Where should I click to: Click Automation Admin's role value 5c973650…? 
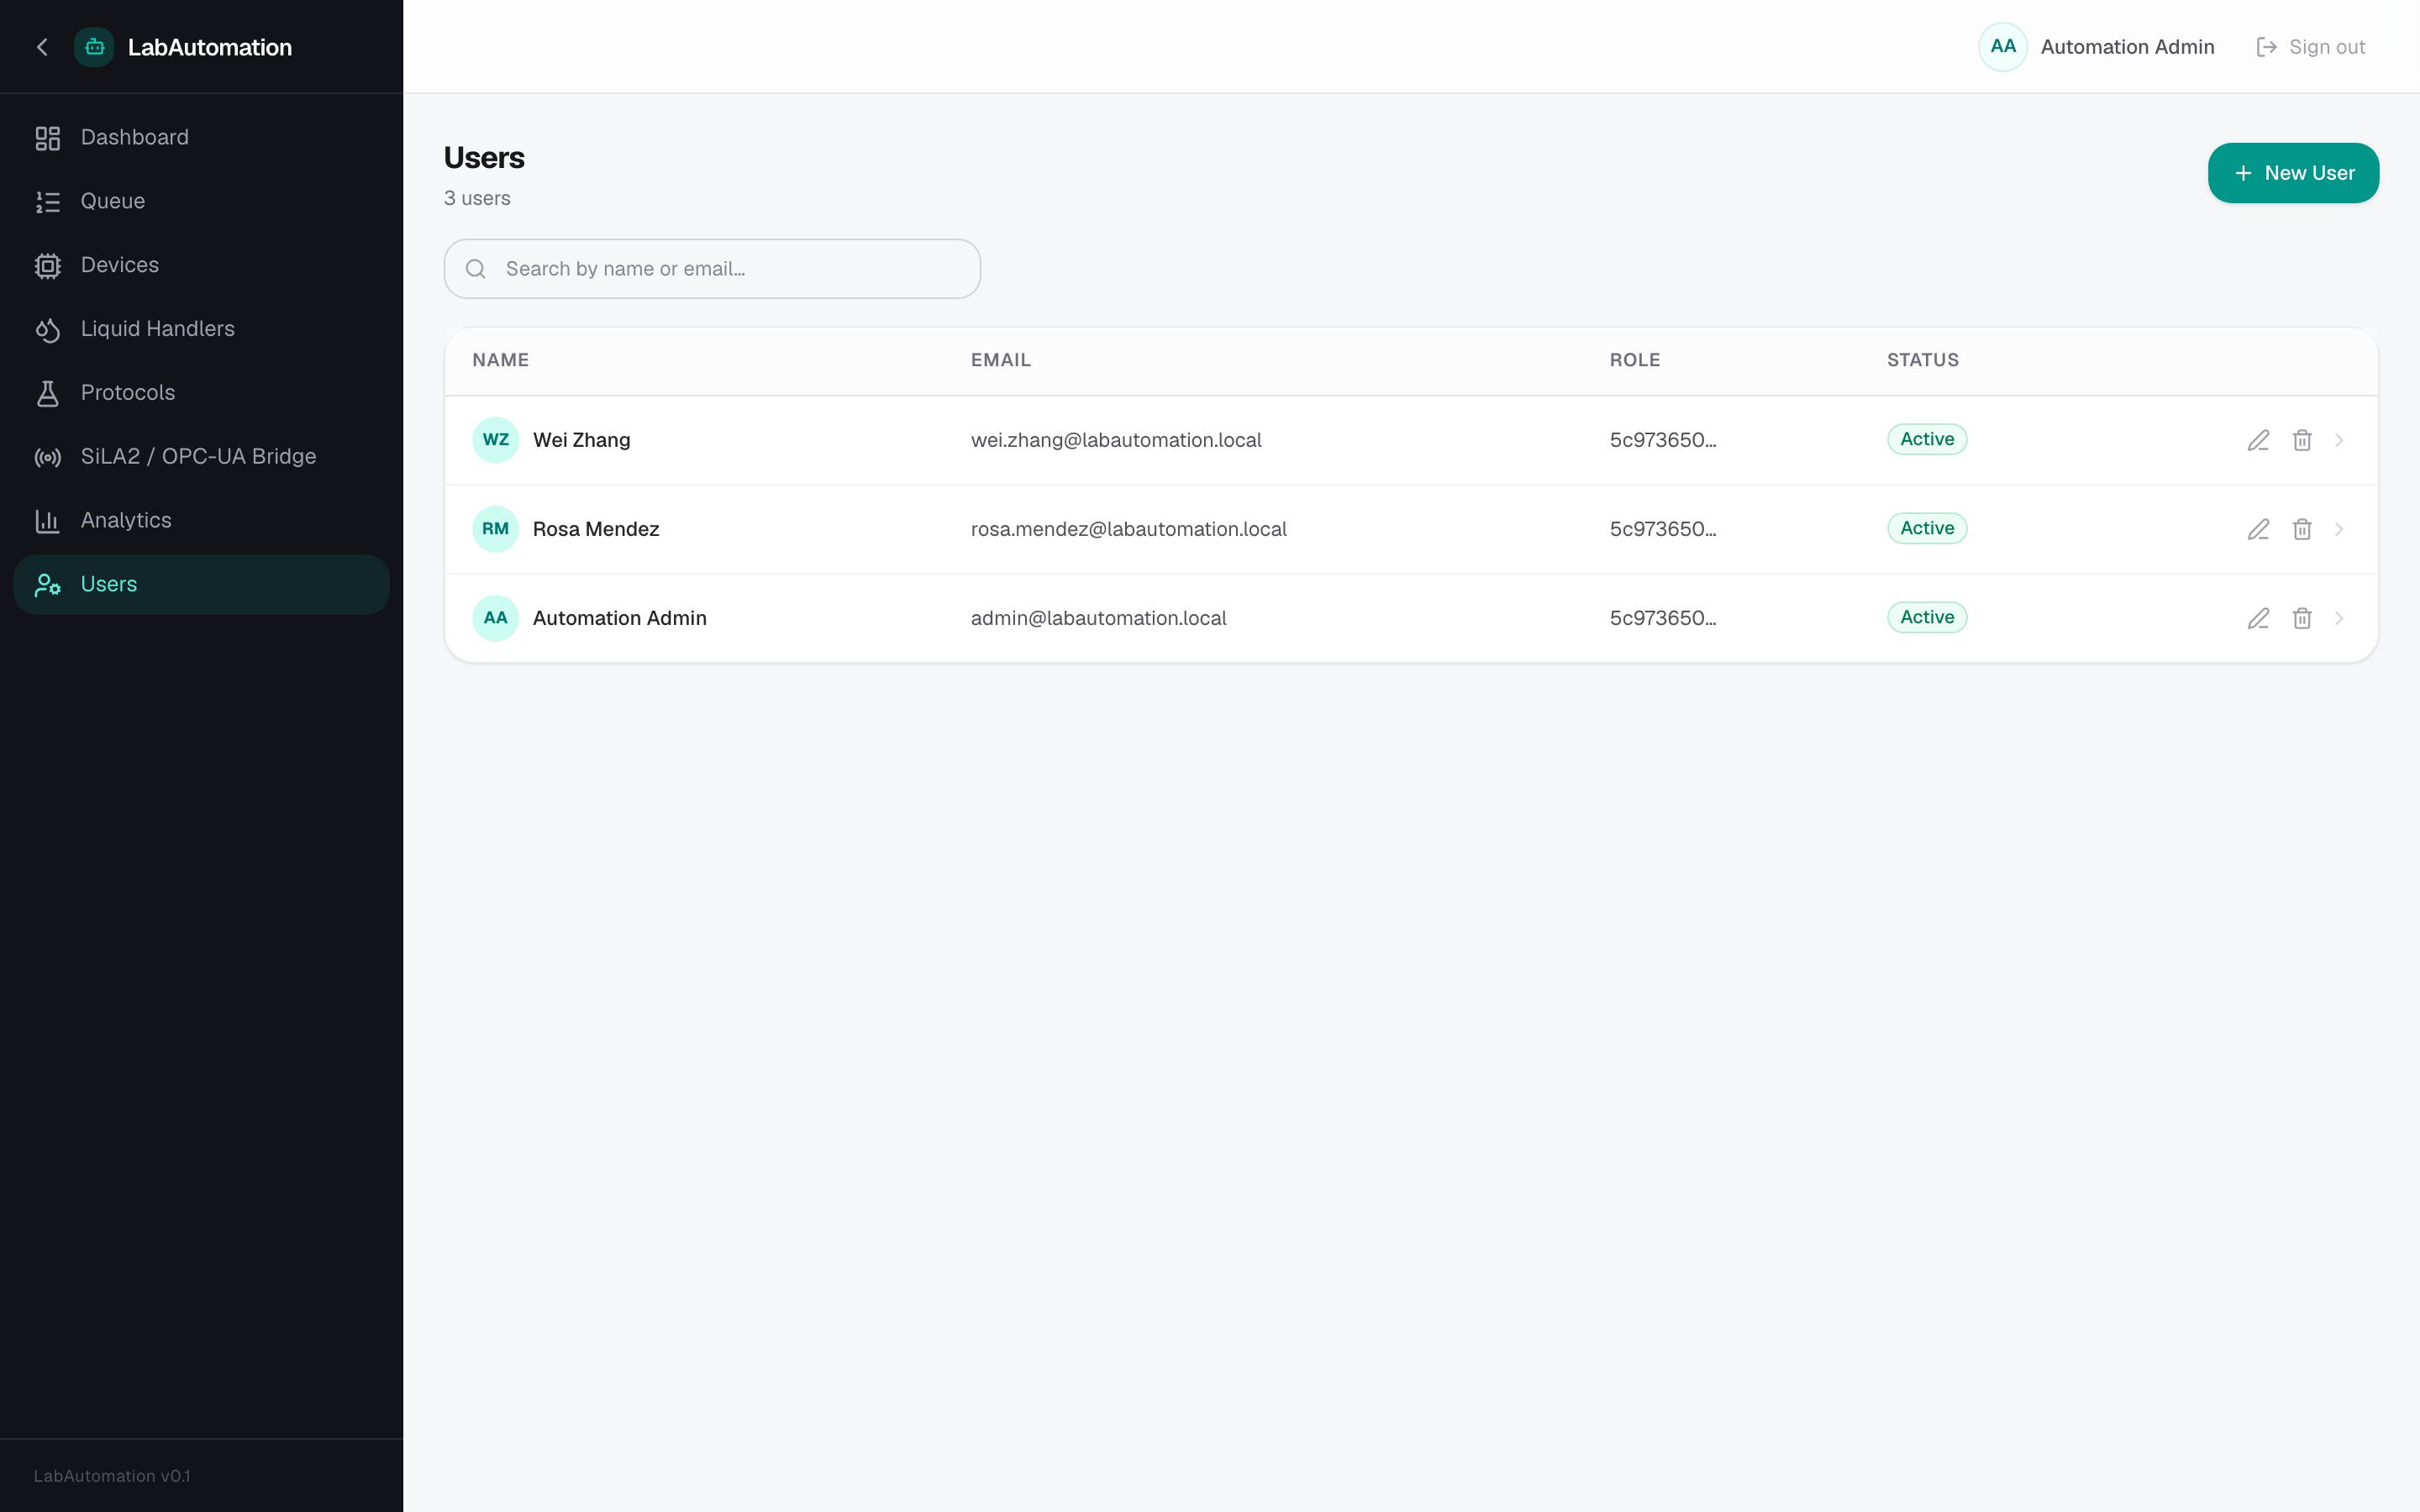(x=1662, y=618)
